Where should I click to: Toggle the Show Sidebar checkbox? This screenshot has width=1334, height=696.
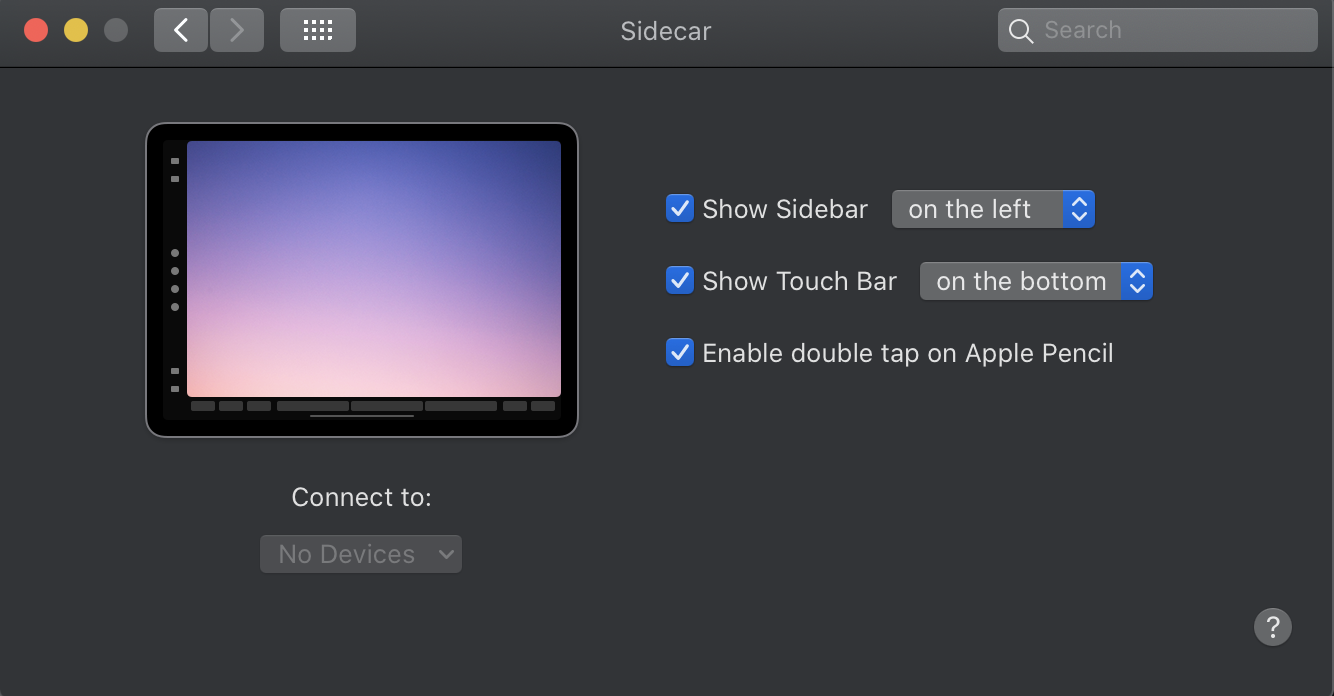[x=680, y=209]
